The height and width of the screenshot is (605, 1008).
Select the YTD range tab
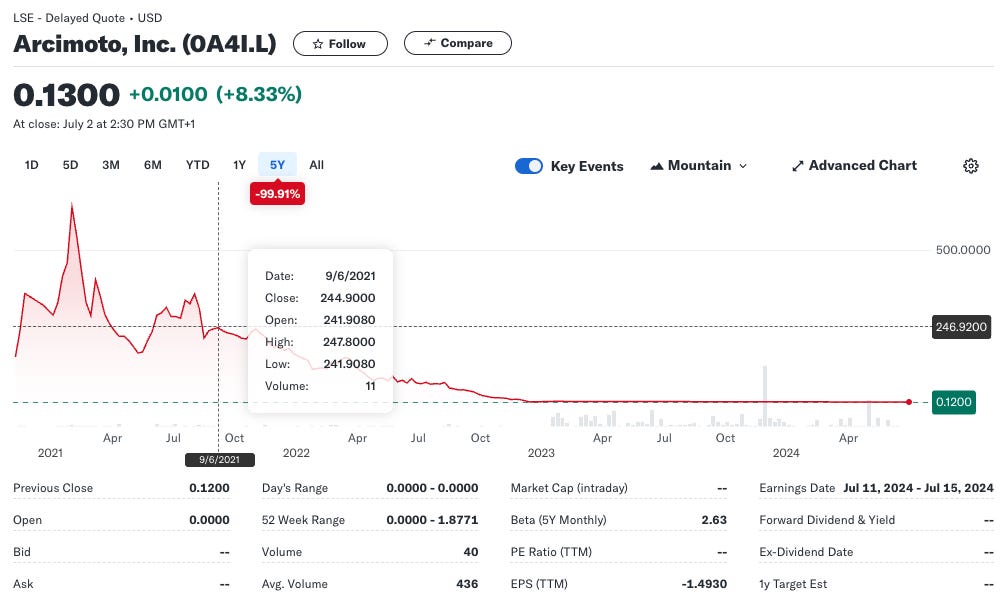pos(198,165)
